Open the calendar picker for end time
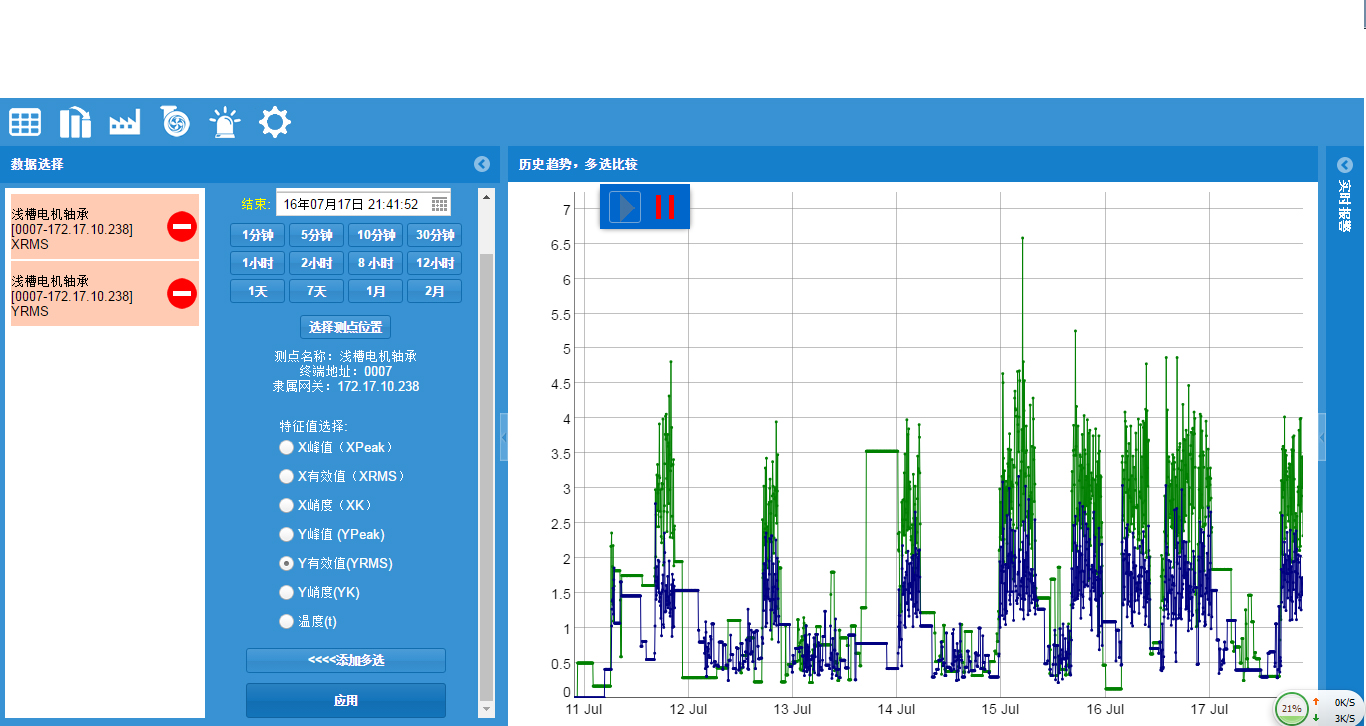1366x726 pixels. 439,204
